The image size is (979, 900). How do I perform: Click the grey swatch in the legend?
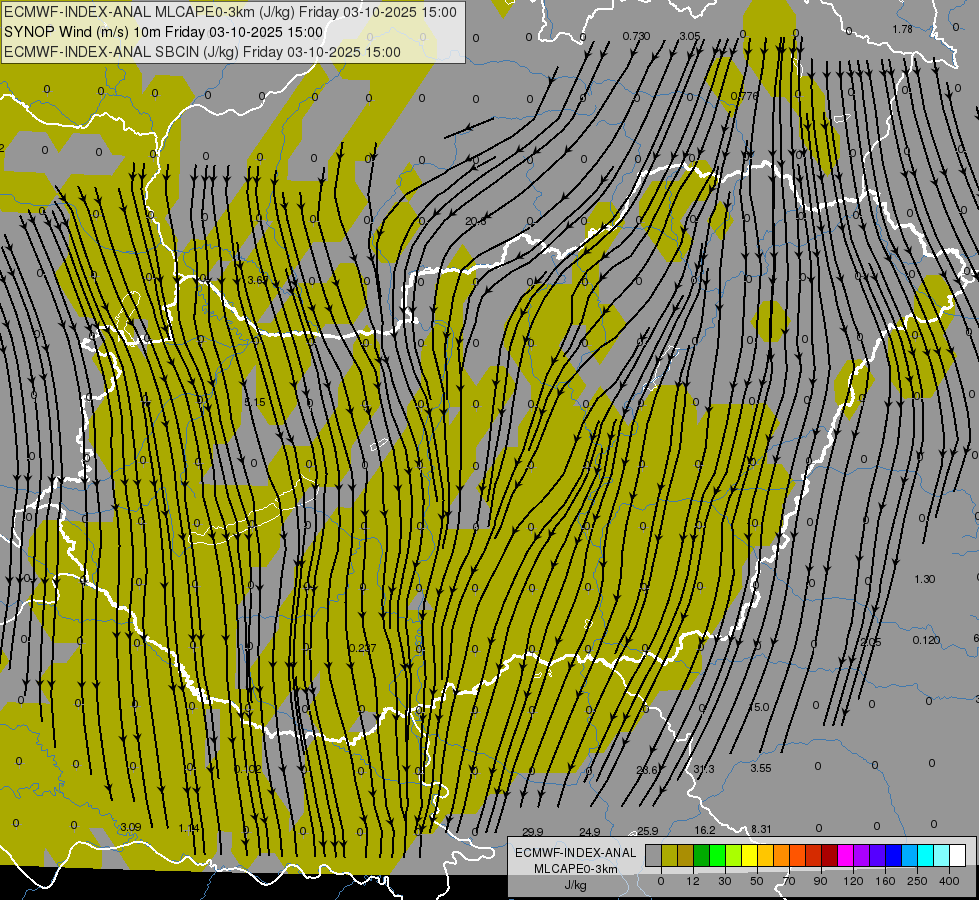654,855
